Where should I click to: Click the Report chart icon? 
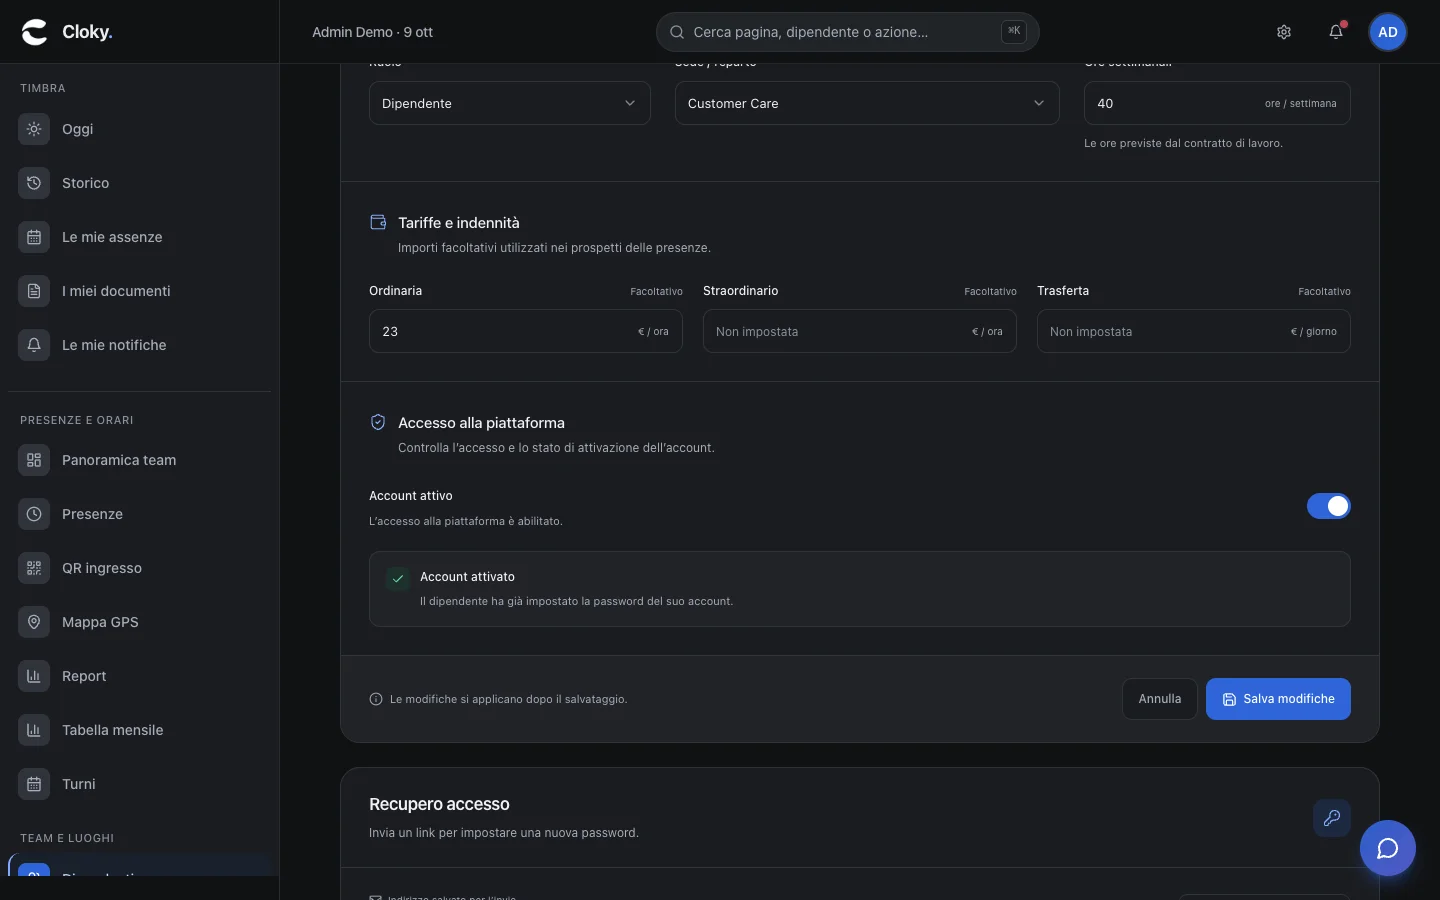pyautogui.click(x=34, y=676)
